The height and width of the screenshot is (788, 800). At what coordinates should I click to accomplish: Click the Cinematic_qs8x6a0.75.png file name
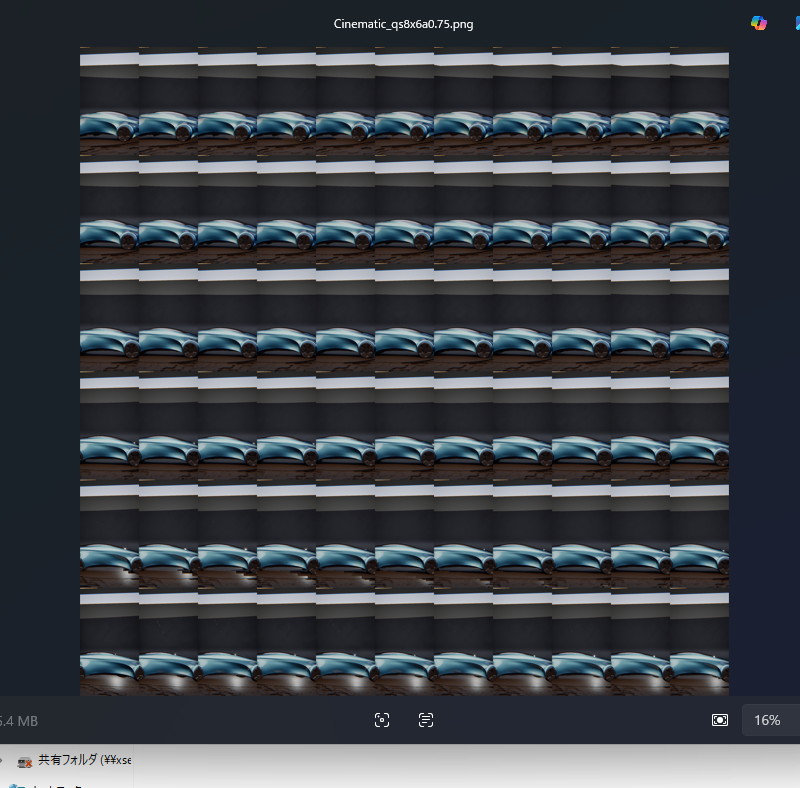(403, 24)
